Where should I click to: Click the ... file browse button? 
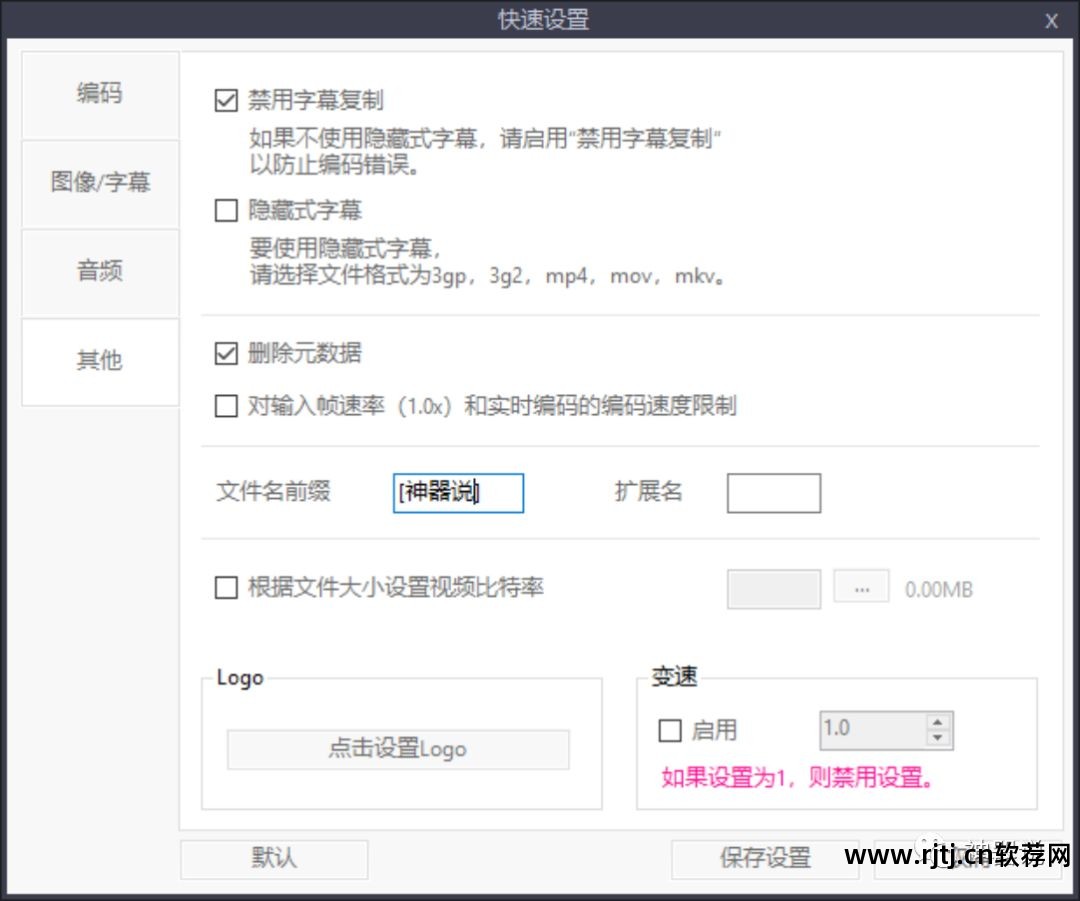click(x=861, y=588)
